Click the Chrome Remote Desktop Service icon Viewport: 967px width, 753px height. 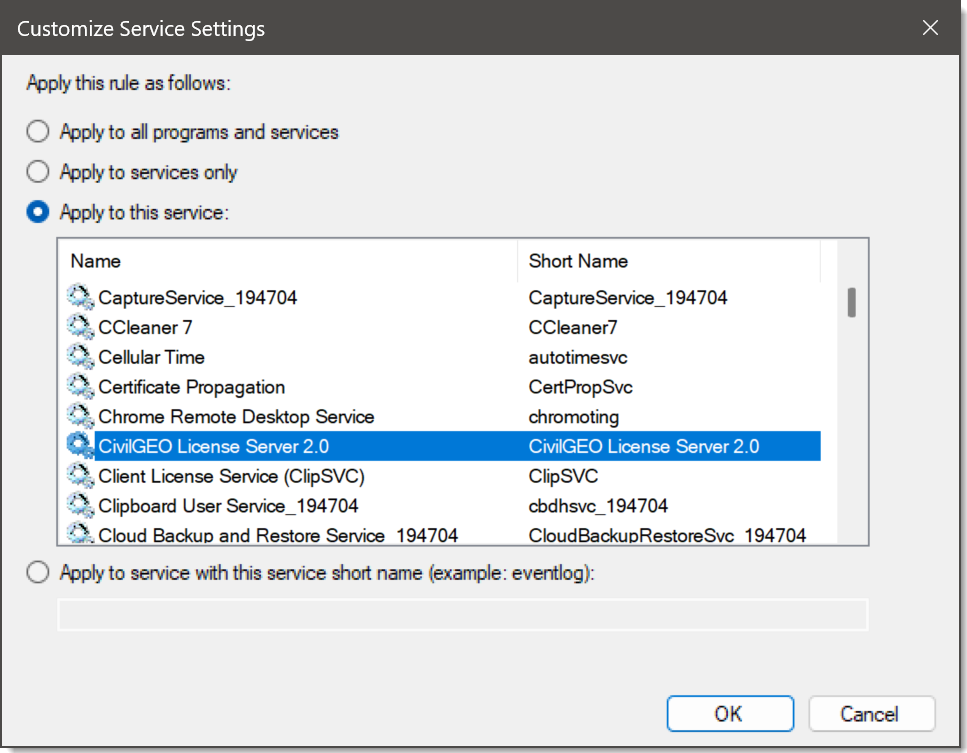point(79,417)
